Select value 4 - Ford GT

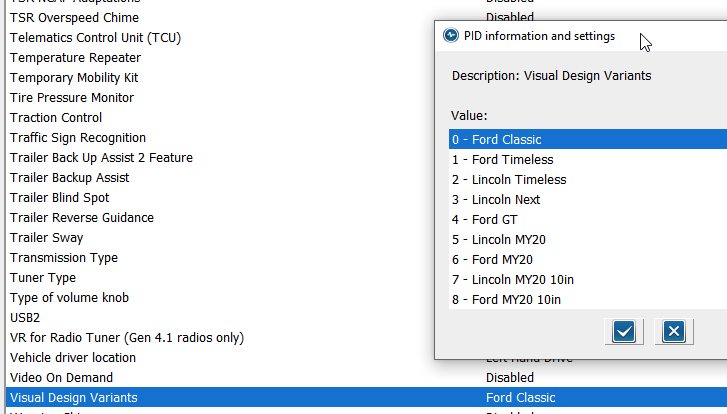coord(588,219)
